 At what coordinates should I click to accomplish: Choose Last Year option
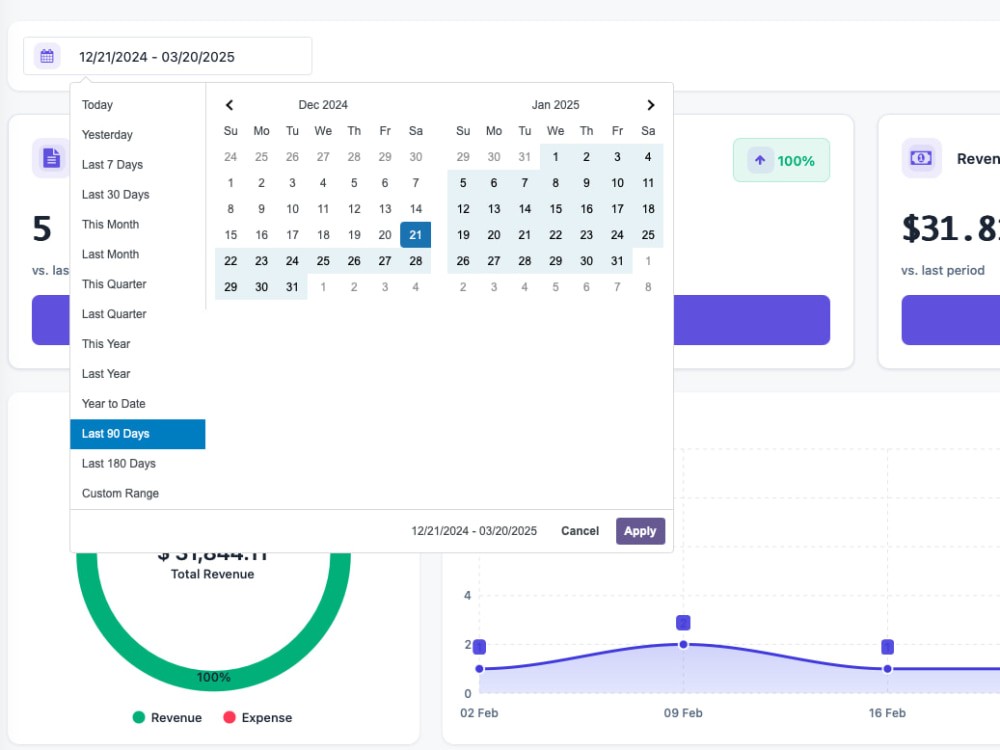(x=138, y=374)
